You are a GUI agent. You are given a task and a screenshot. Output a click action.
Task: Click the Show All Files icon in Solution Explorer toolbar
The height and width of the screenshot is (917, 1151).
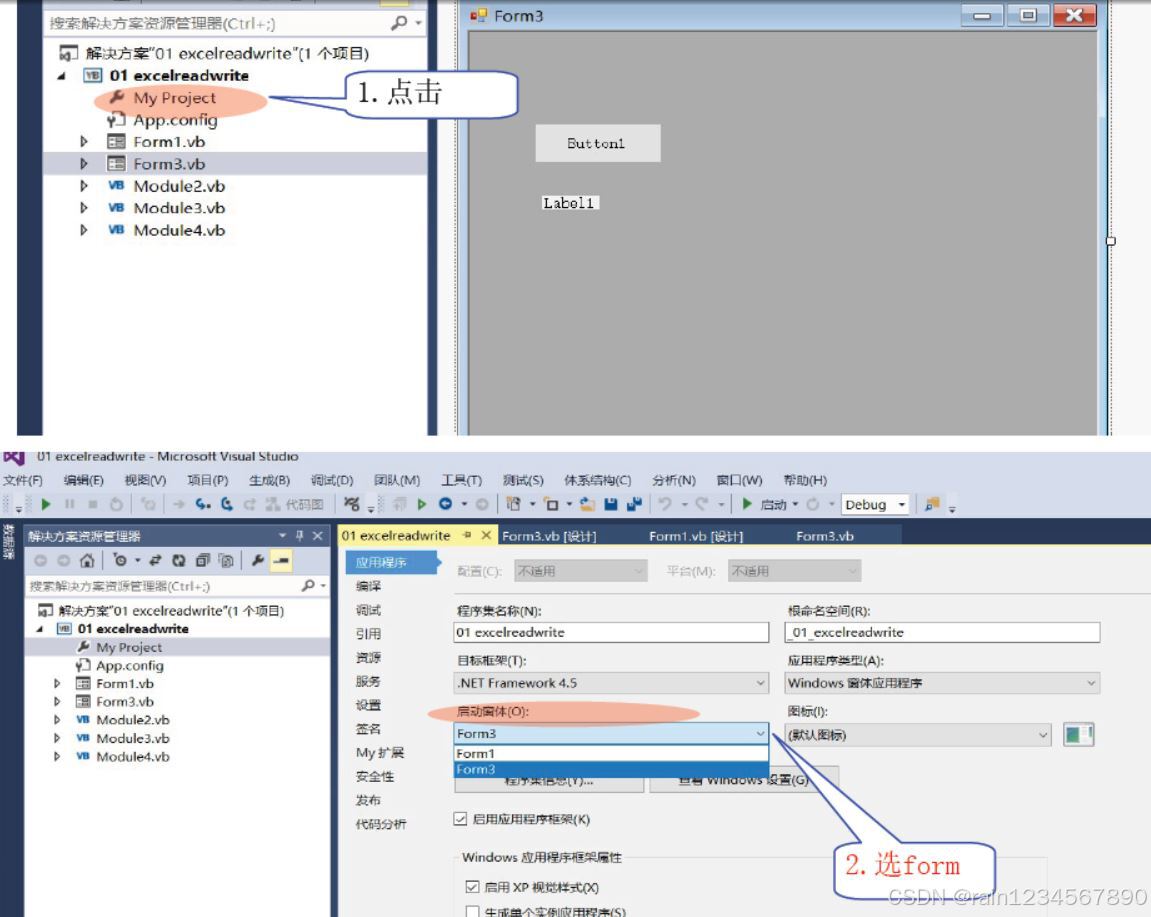[227, 560]
